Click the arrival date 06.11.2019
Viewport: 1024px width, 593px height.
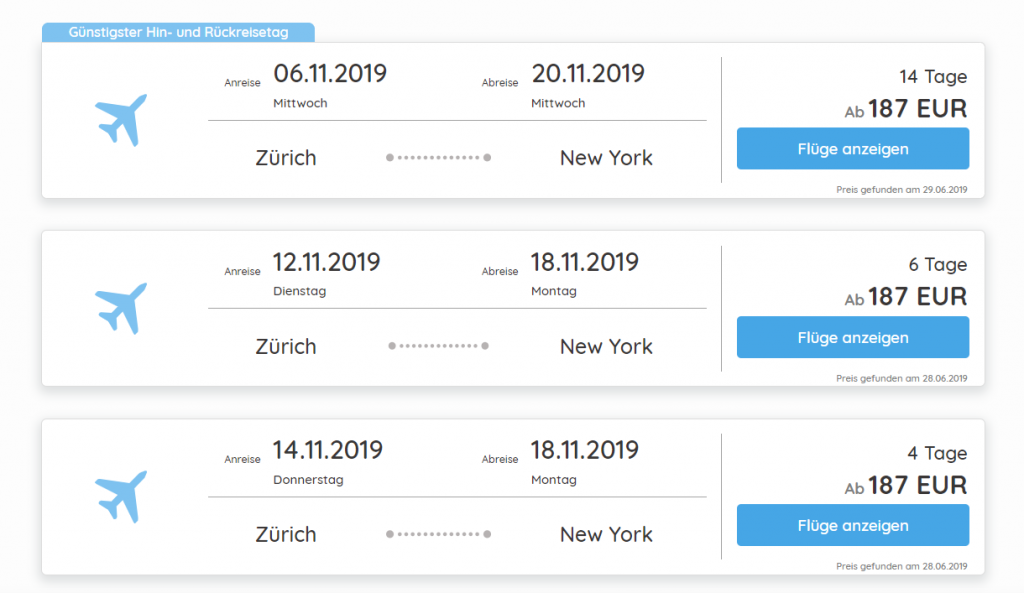click(329, 74)
